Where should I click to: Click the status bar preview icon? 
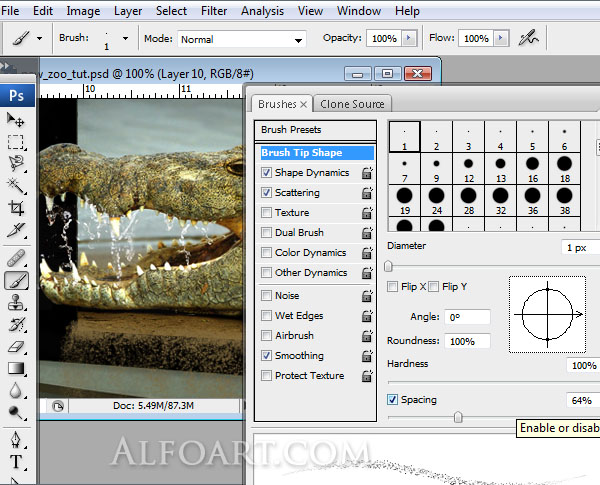tap(58, 406)
